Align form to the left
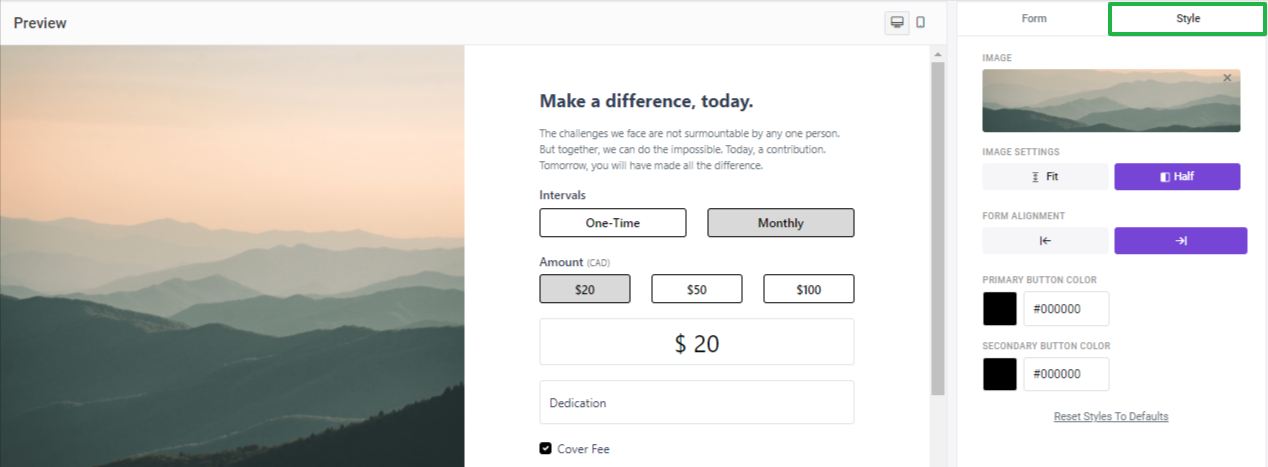 1045,241
